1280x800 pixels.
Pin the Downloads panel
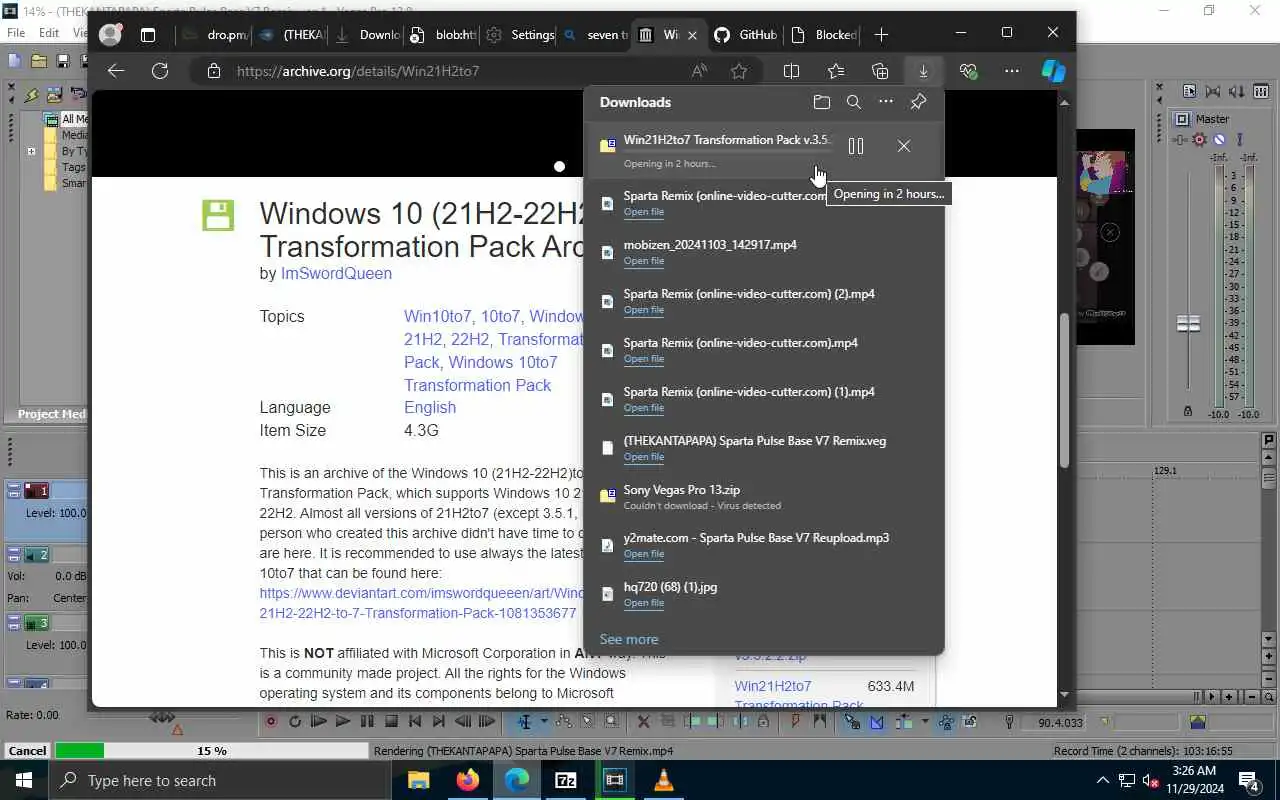pos(918,102)
